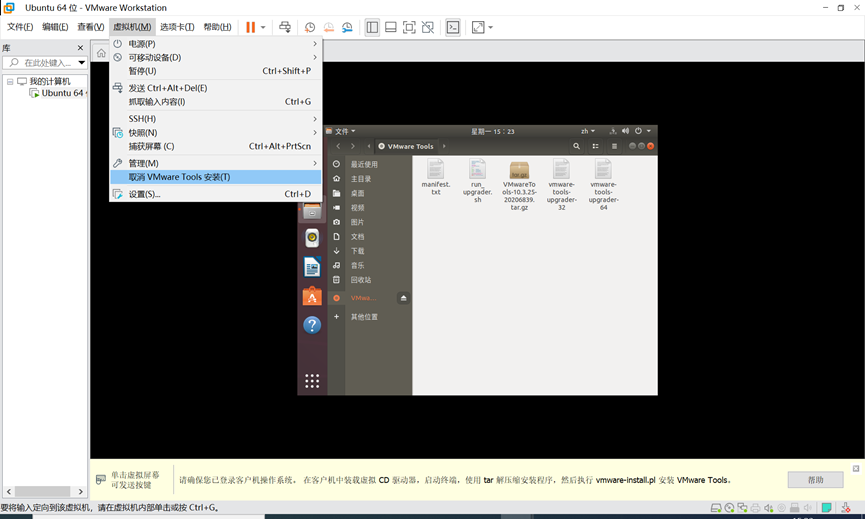Select 捕获屏幕 (C) menu entry

coord(216,146)
